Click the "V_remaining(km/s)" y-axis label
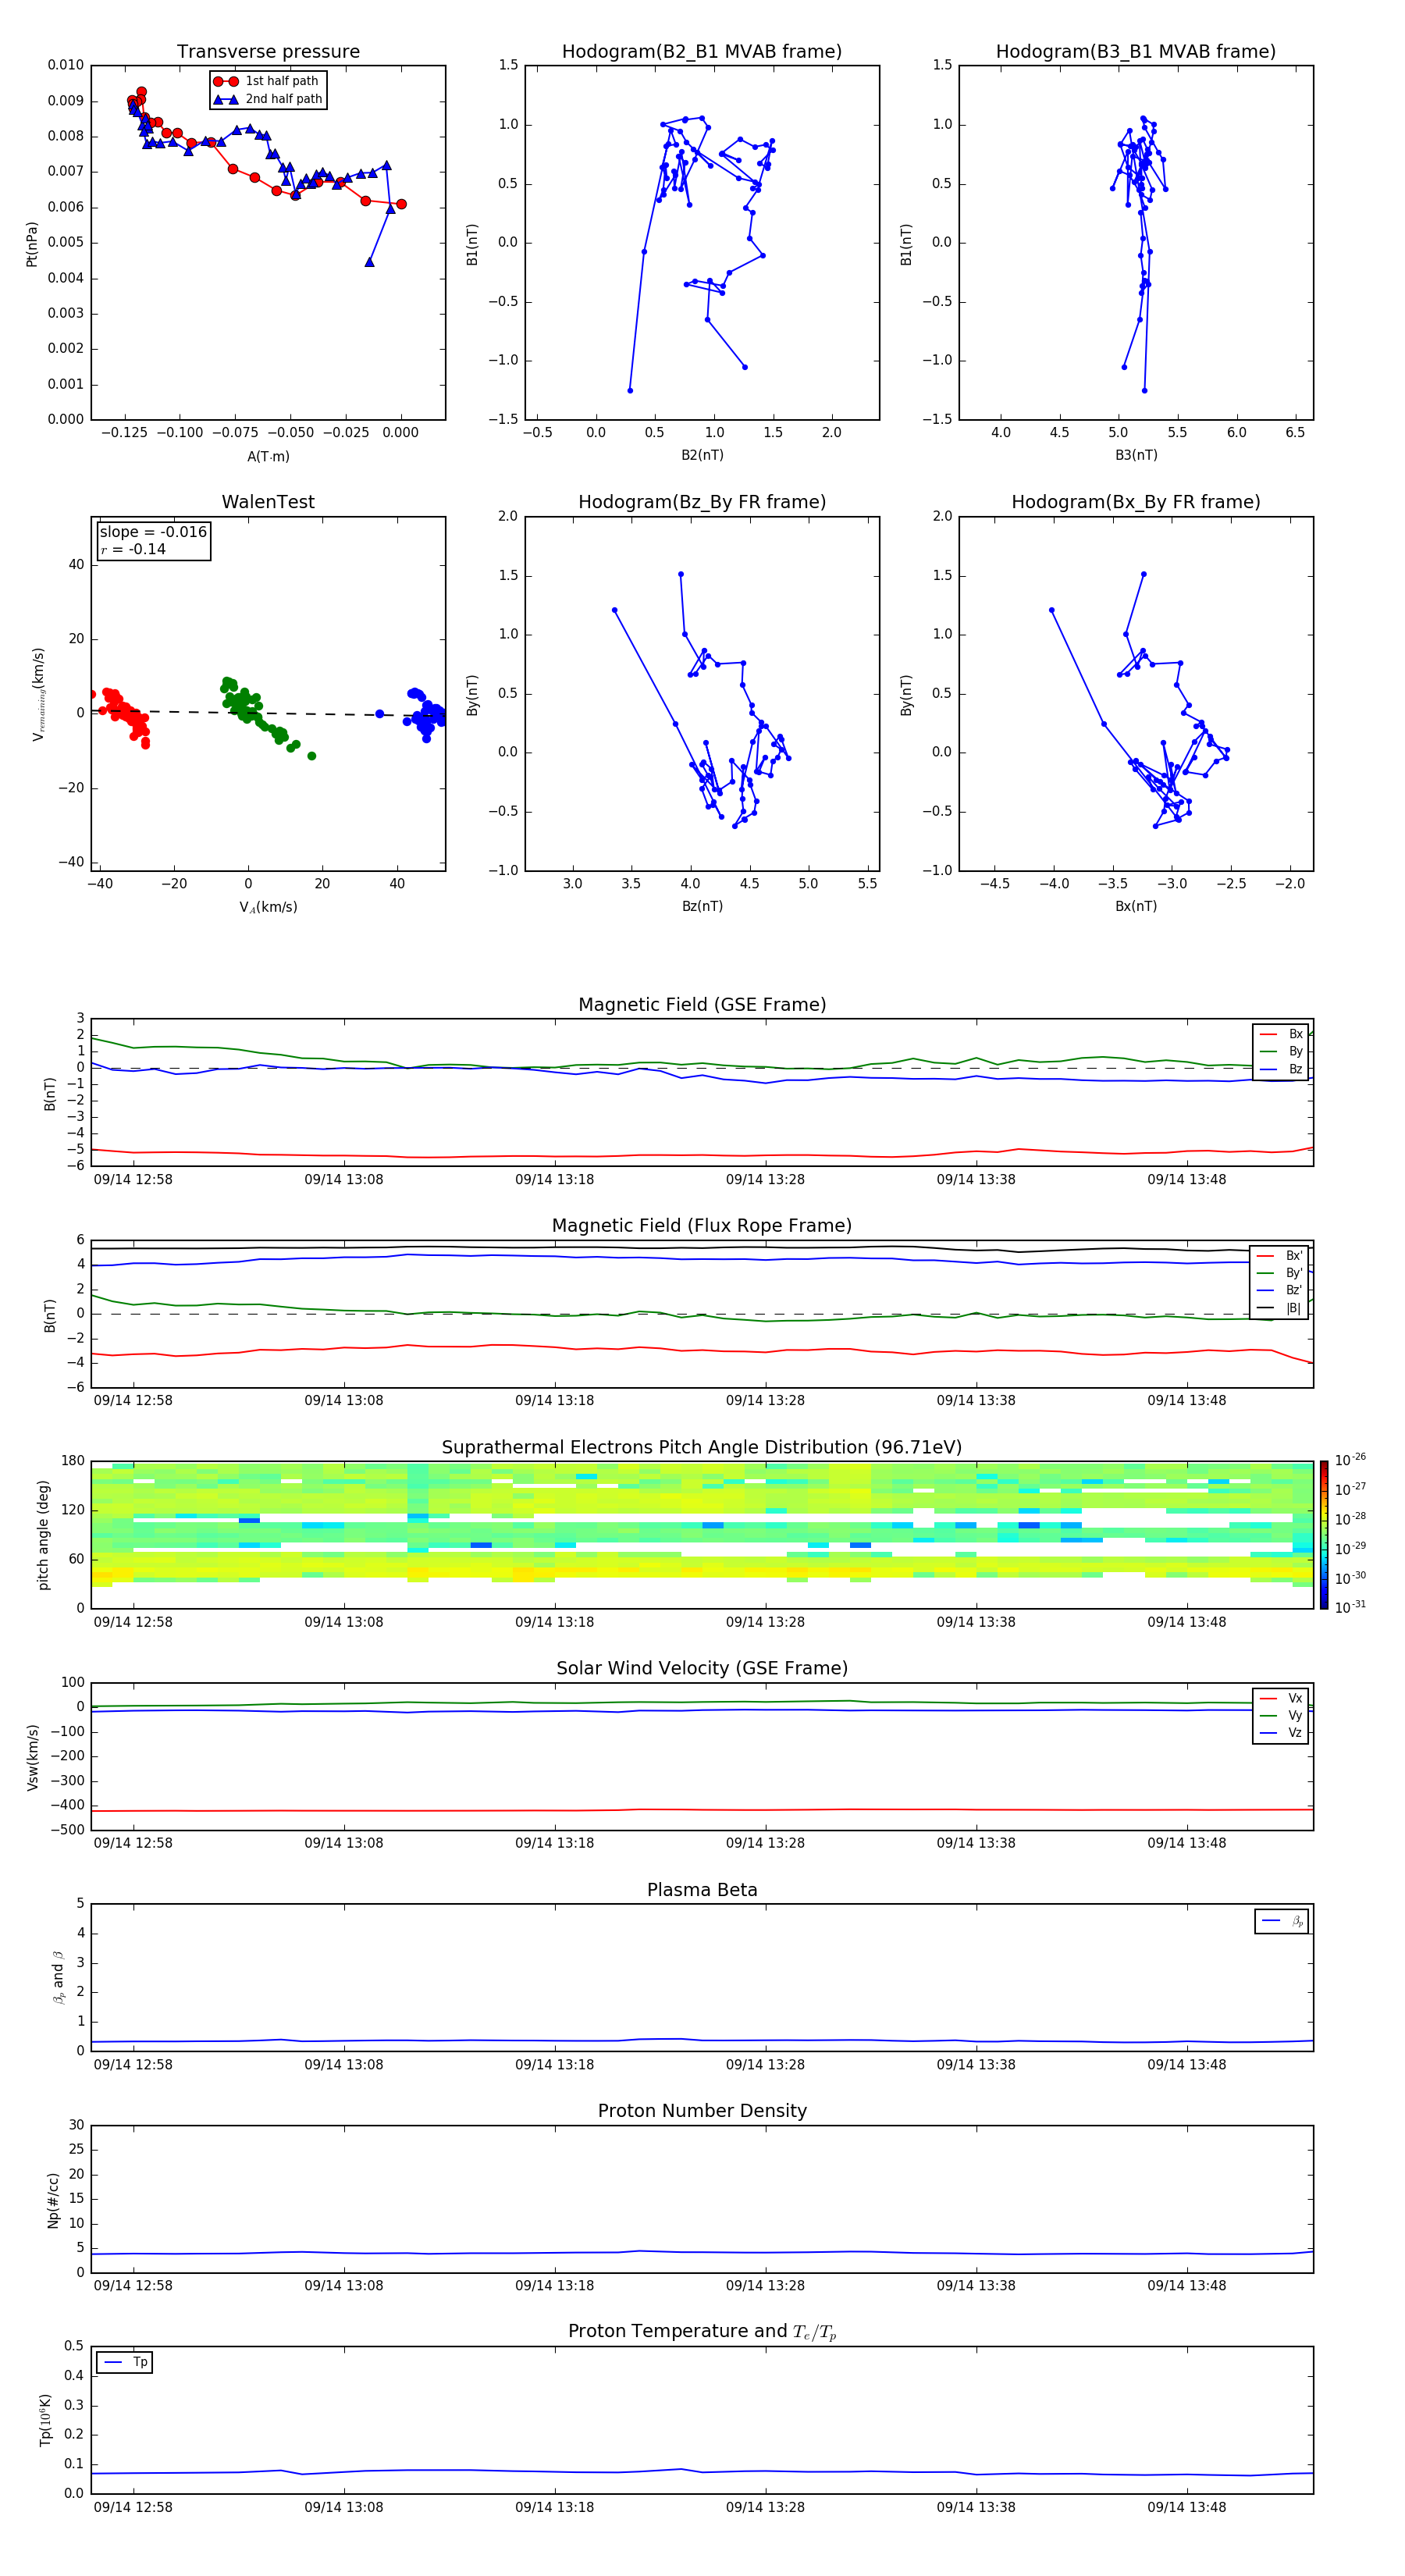1405x2576 pixels. click(38, 694)
